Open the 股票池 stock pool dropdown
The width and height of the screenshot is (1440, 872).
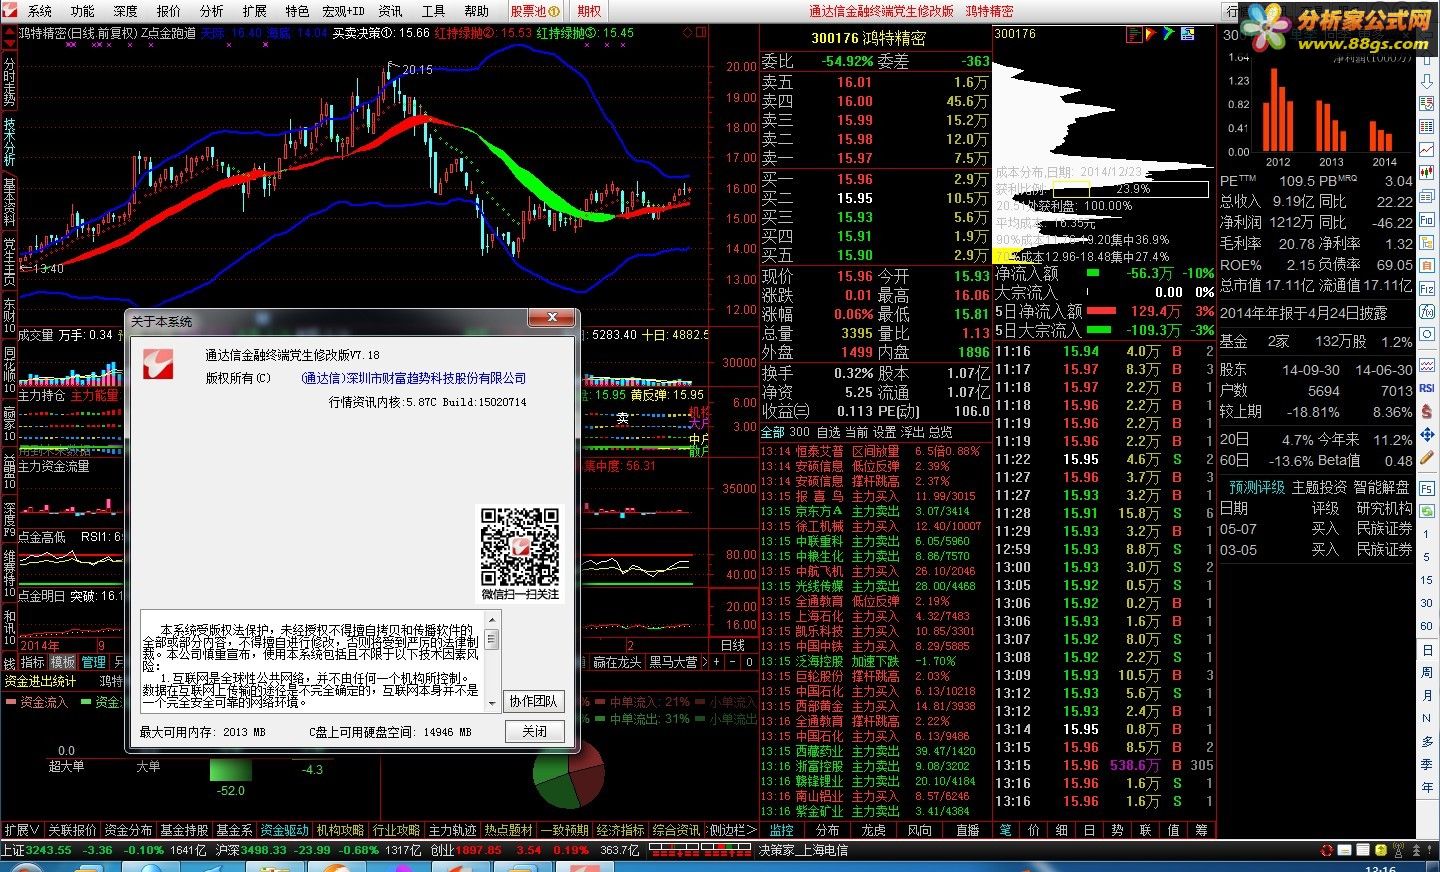click(x=535, y=11)
